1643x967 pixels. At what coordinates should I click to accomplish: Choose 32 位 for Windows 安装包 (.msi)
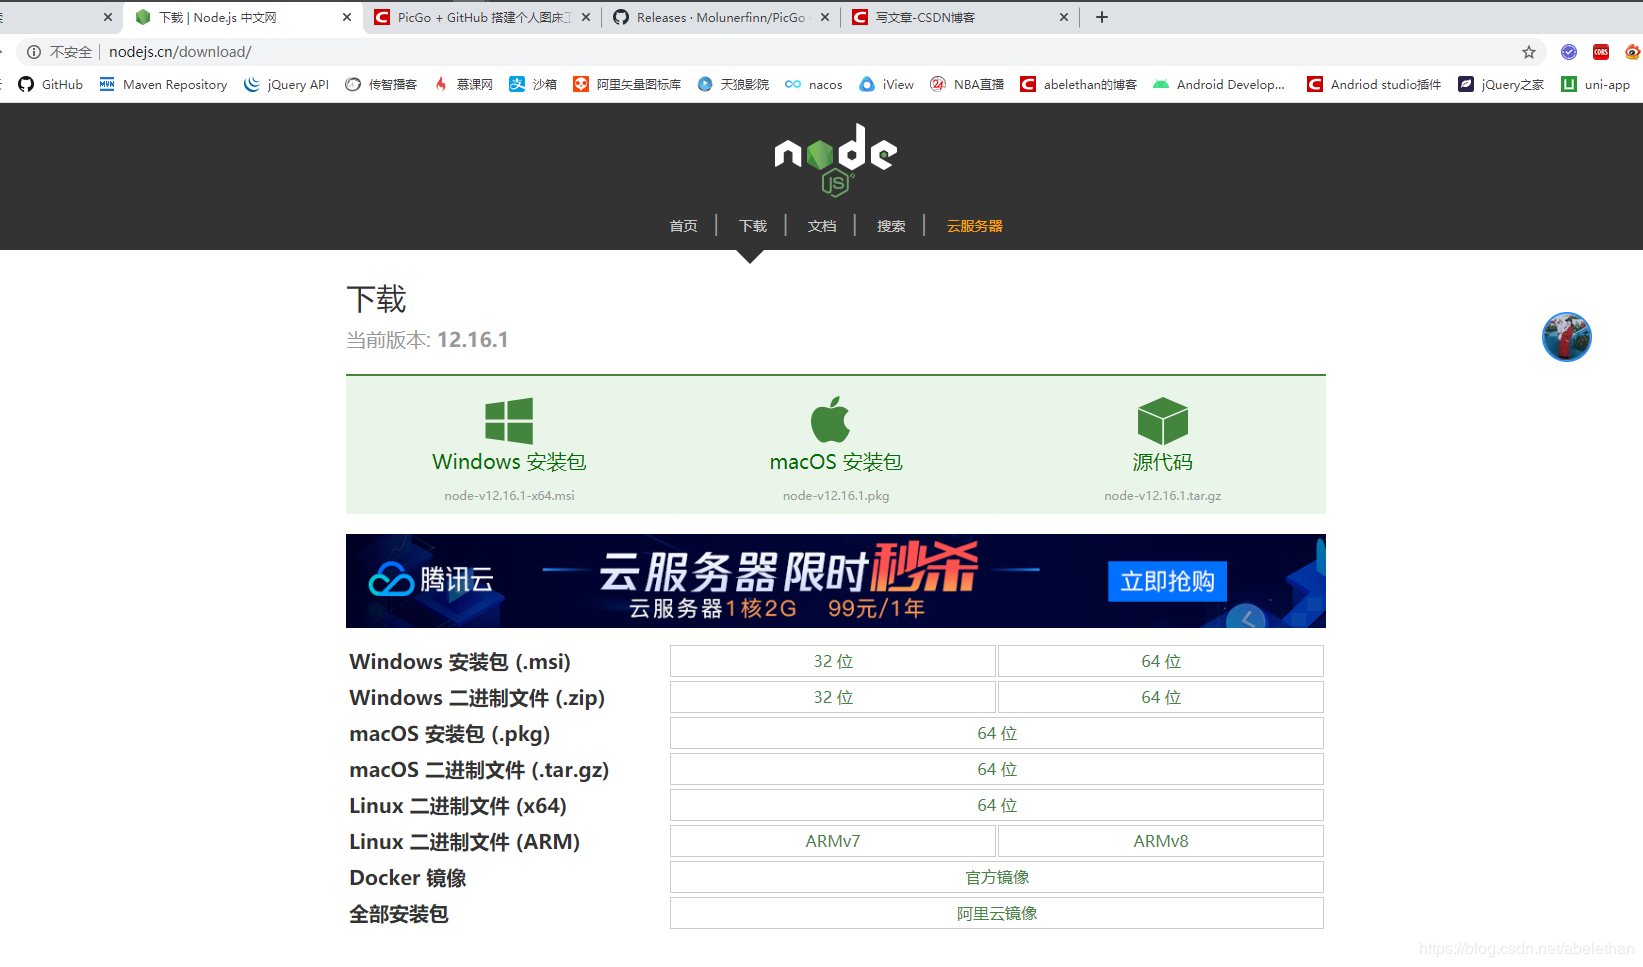click(x=833, y=661)
